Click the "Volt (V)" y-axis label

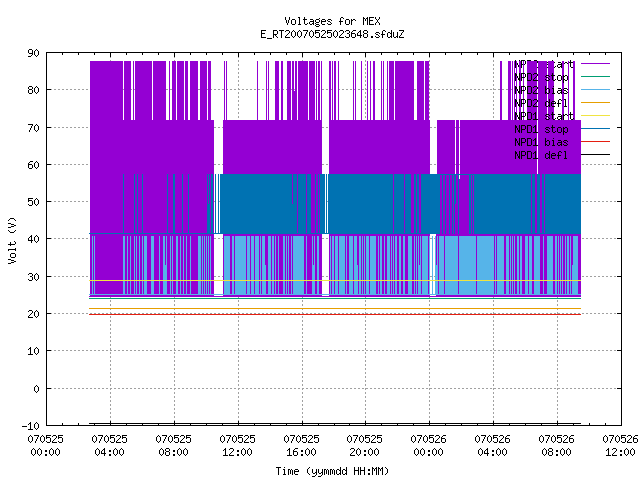click(x=12, y=240)
